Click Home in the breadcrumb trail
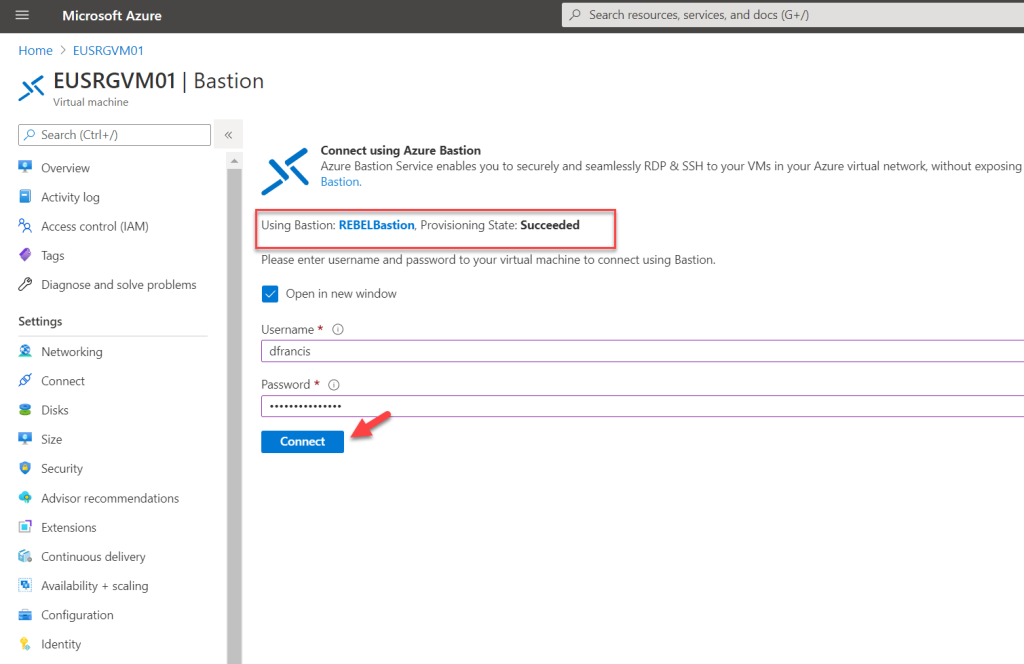Screen dimensions: 1024x664 point(33,50)
